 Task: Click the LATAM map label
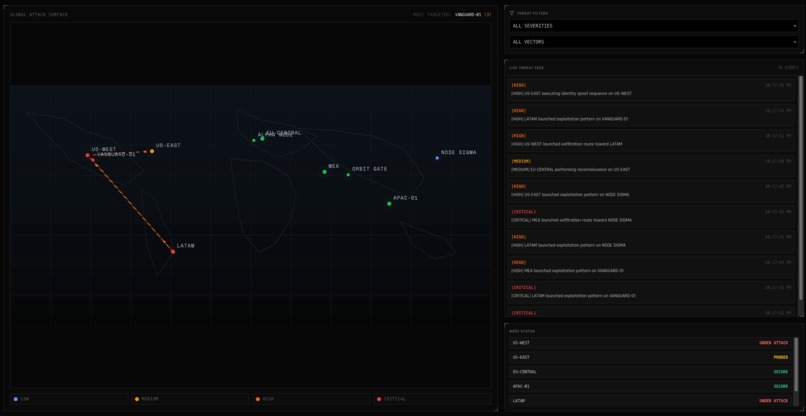point(186,246)
